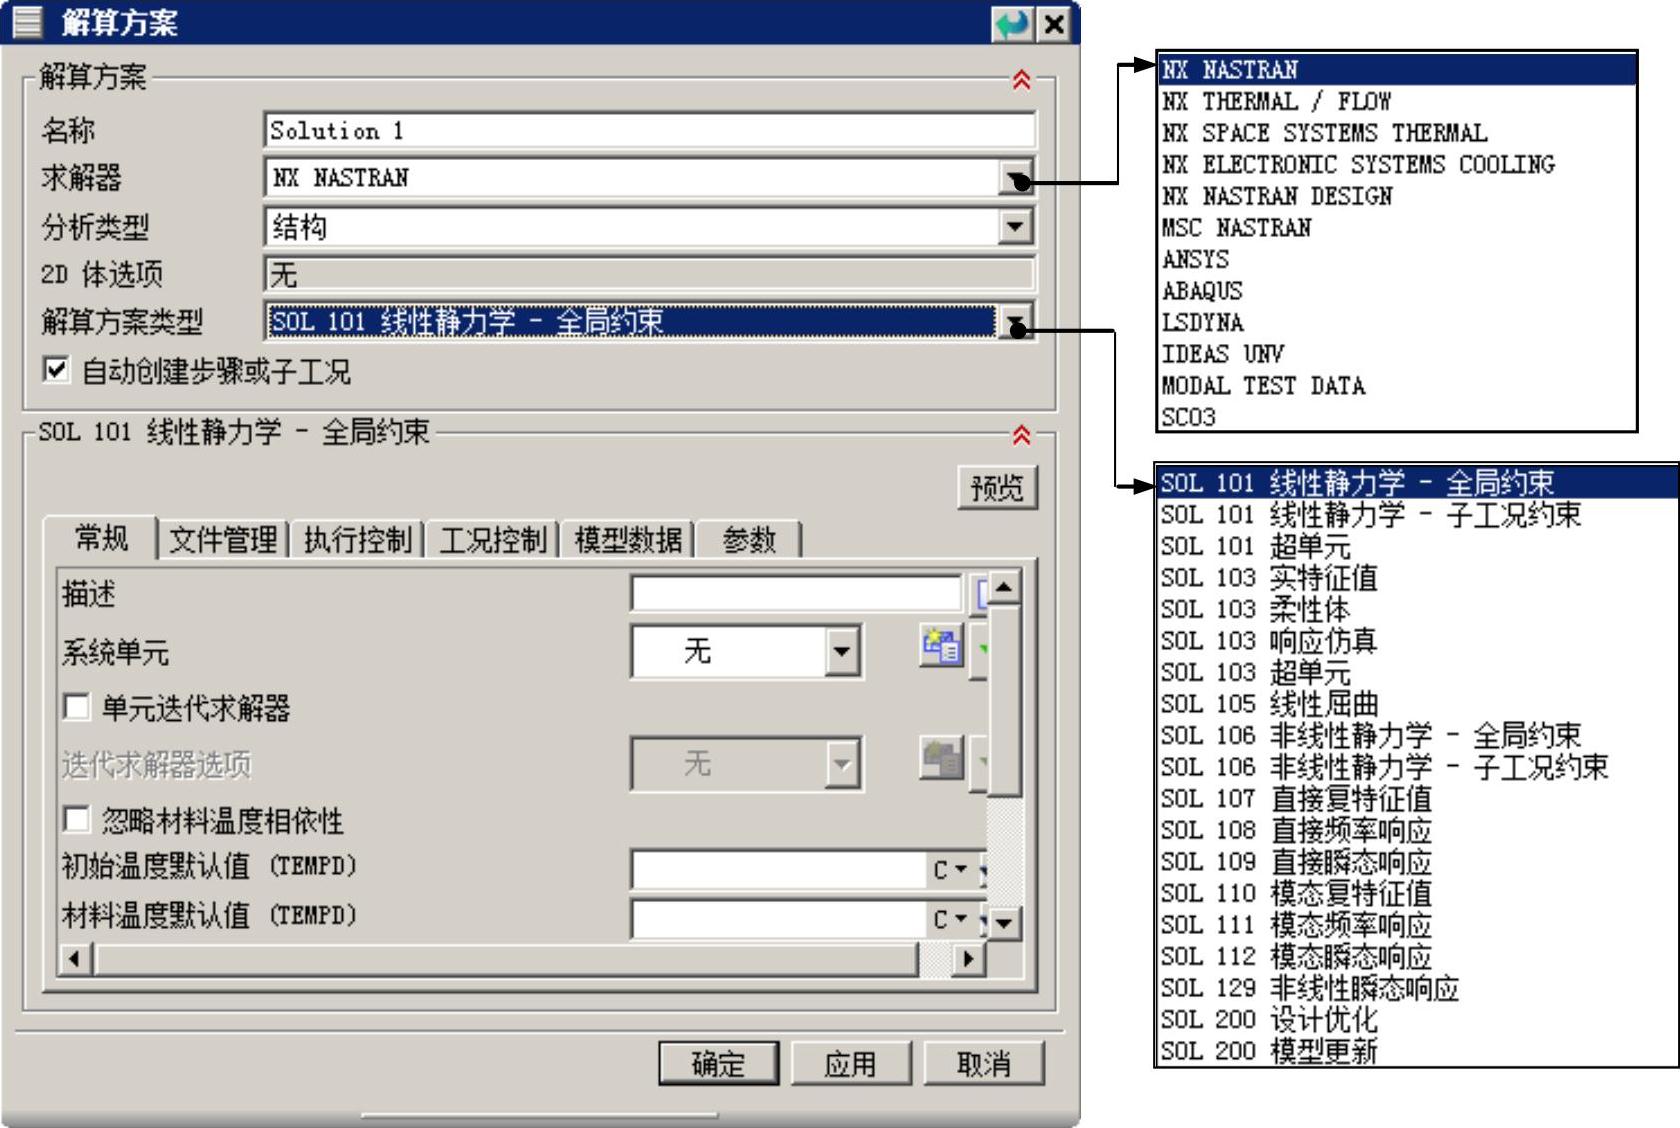1680x1128 pixels.
Task: Click the reset dialog icon in title bar
Action: (x=1011, y=23)
